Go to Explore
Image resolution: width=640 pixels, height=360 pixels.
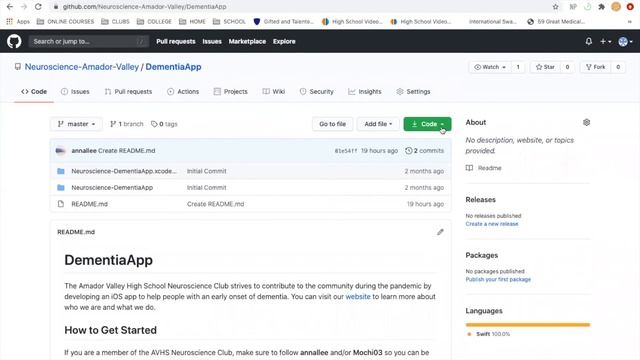tap(284, 41)
